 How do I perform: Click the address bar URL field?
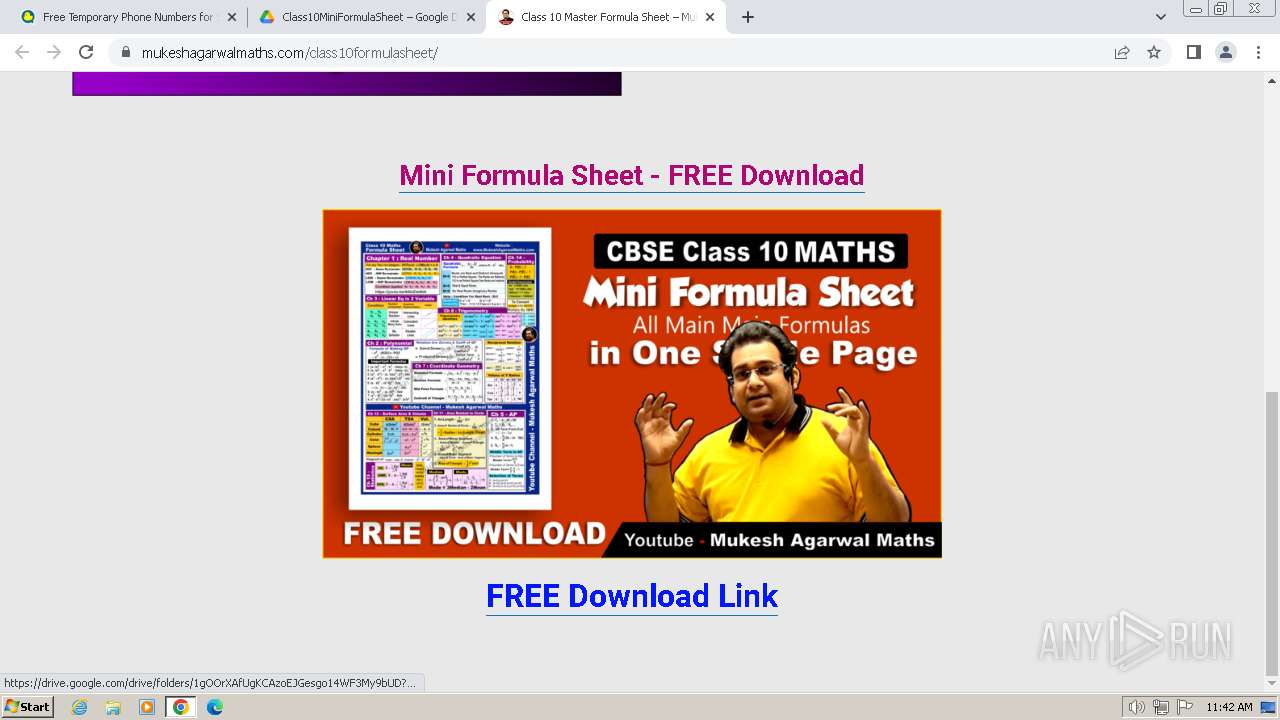click(620, 52)
